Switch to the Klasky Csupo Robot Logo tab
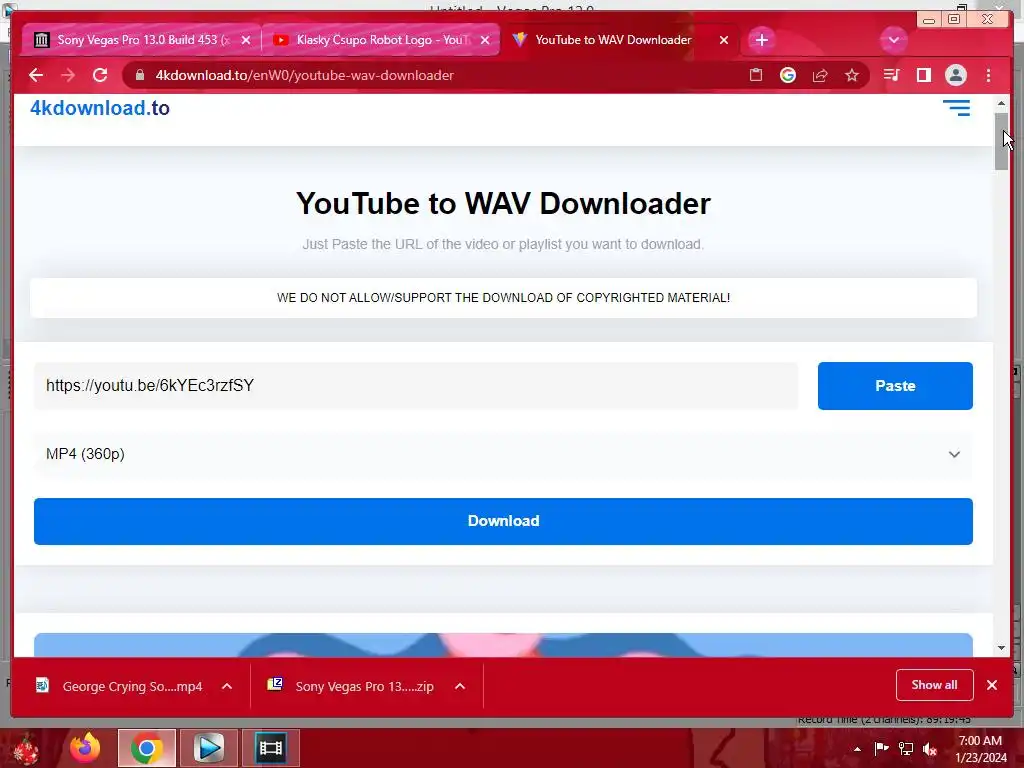The image size is (1024, 768). (x=380, y=40)
